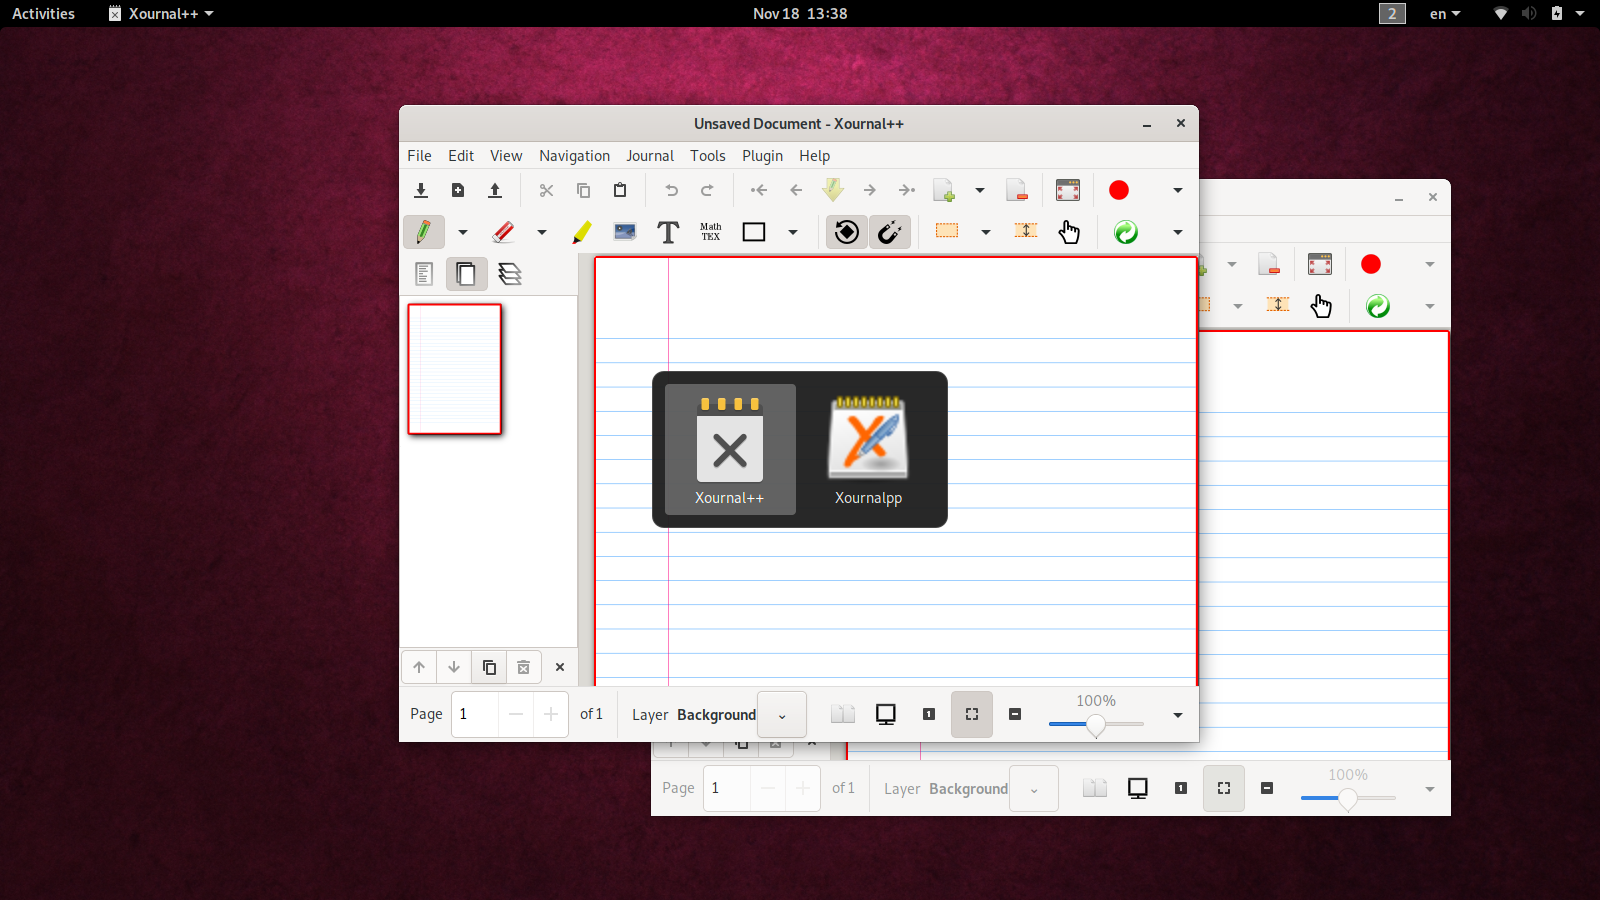The height and width of the screenshot is (900, 1600).
Task: Undo the last action
Action: (x=670, y=190)
